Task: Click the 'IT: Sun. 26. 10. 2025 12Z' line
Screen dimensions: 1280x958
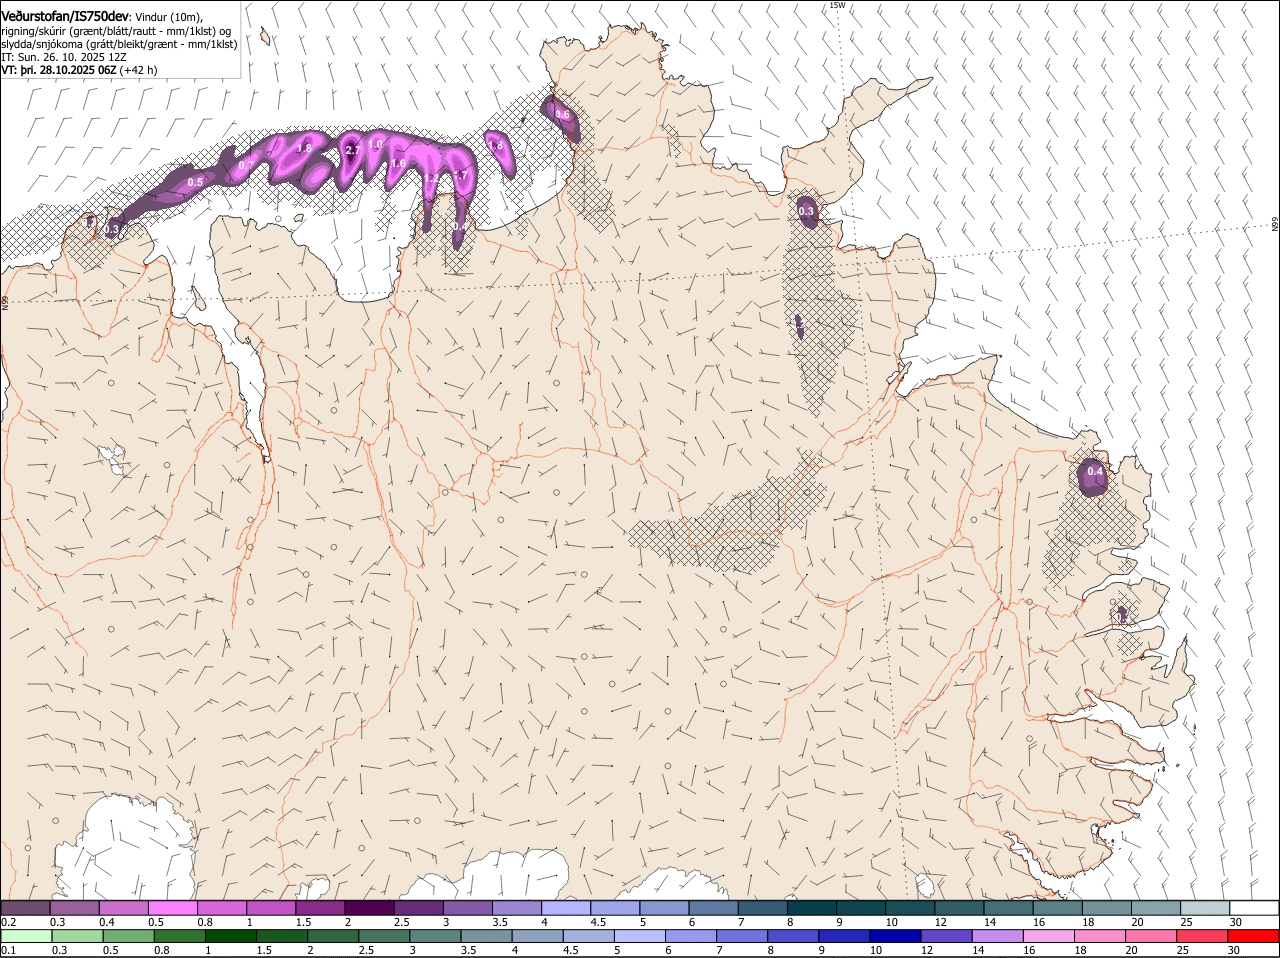Action: [64, 57]
